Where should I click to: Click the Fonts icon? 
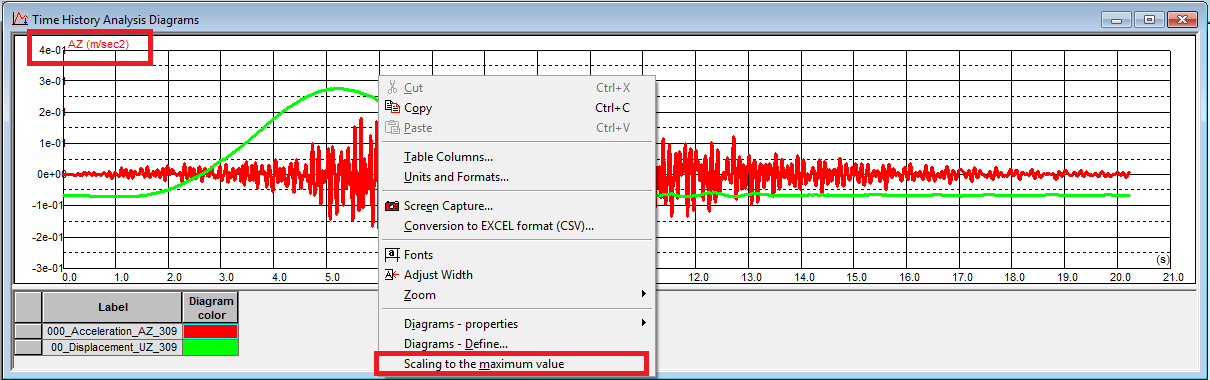click(x=392, y=255)
